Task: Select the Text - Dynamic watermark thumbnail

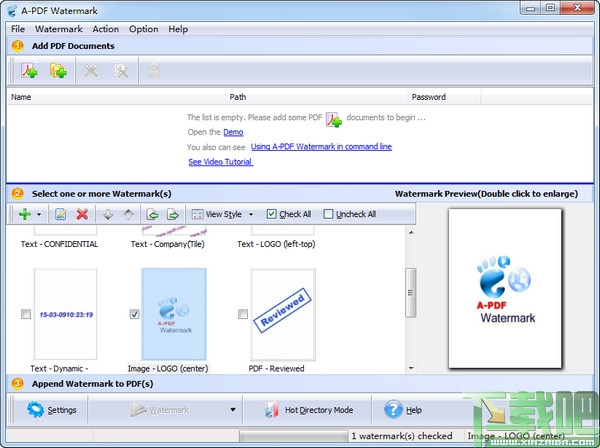Action: click(65, 314)
